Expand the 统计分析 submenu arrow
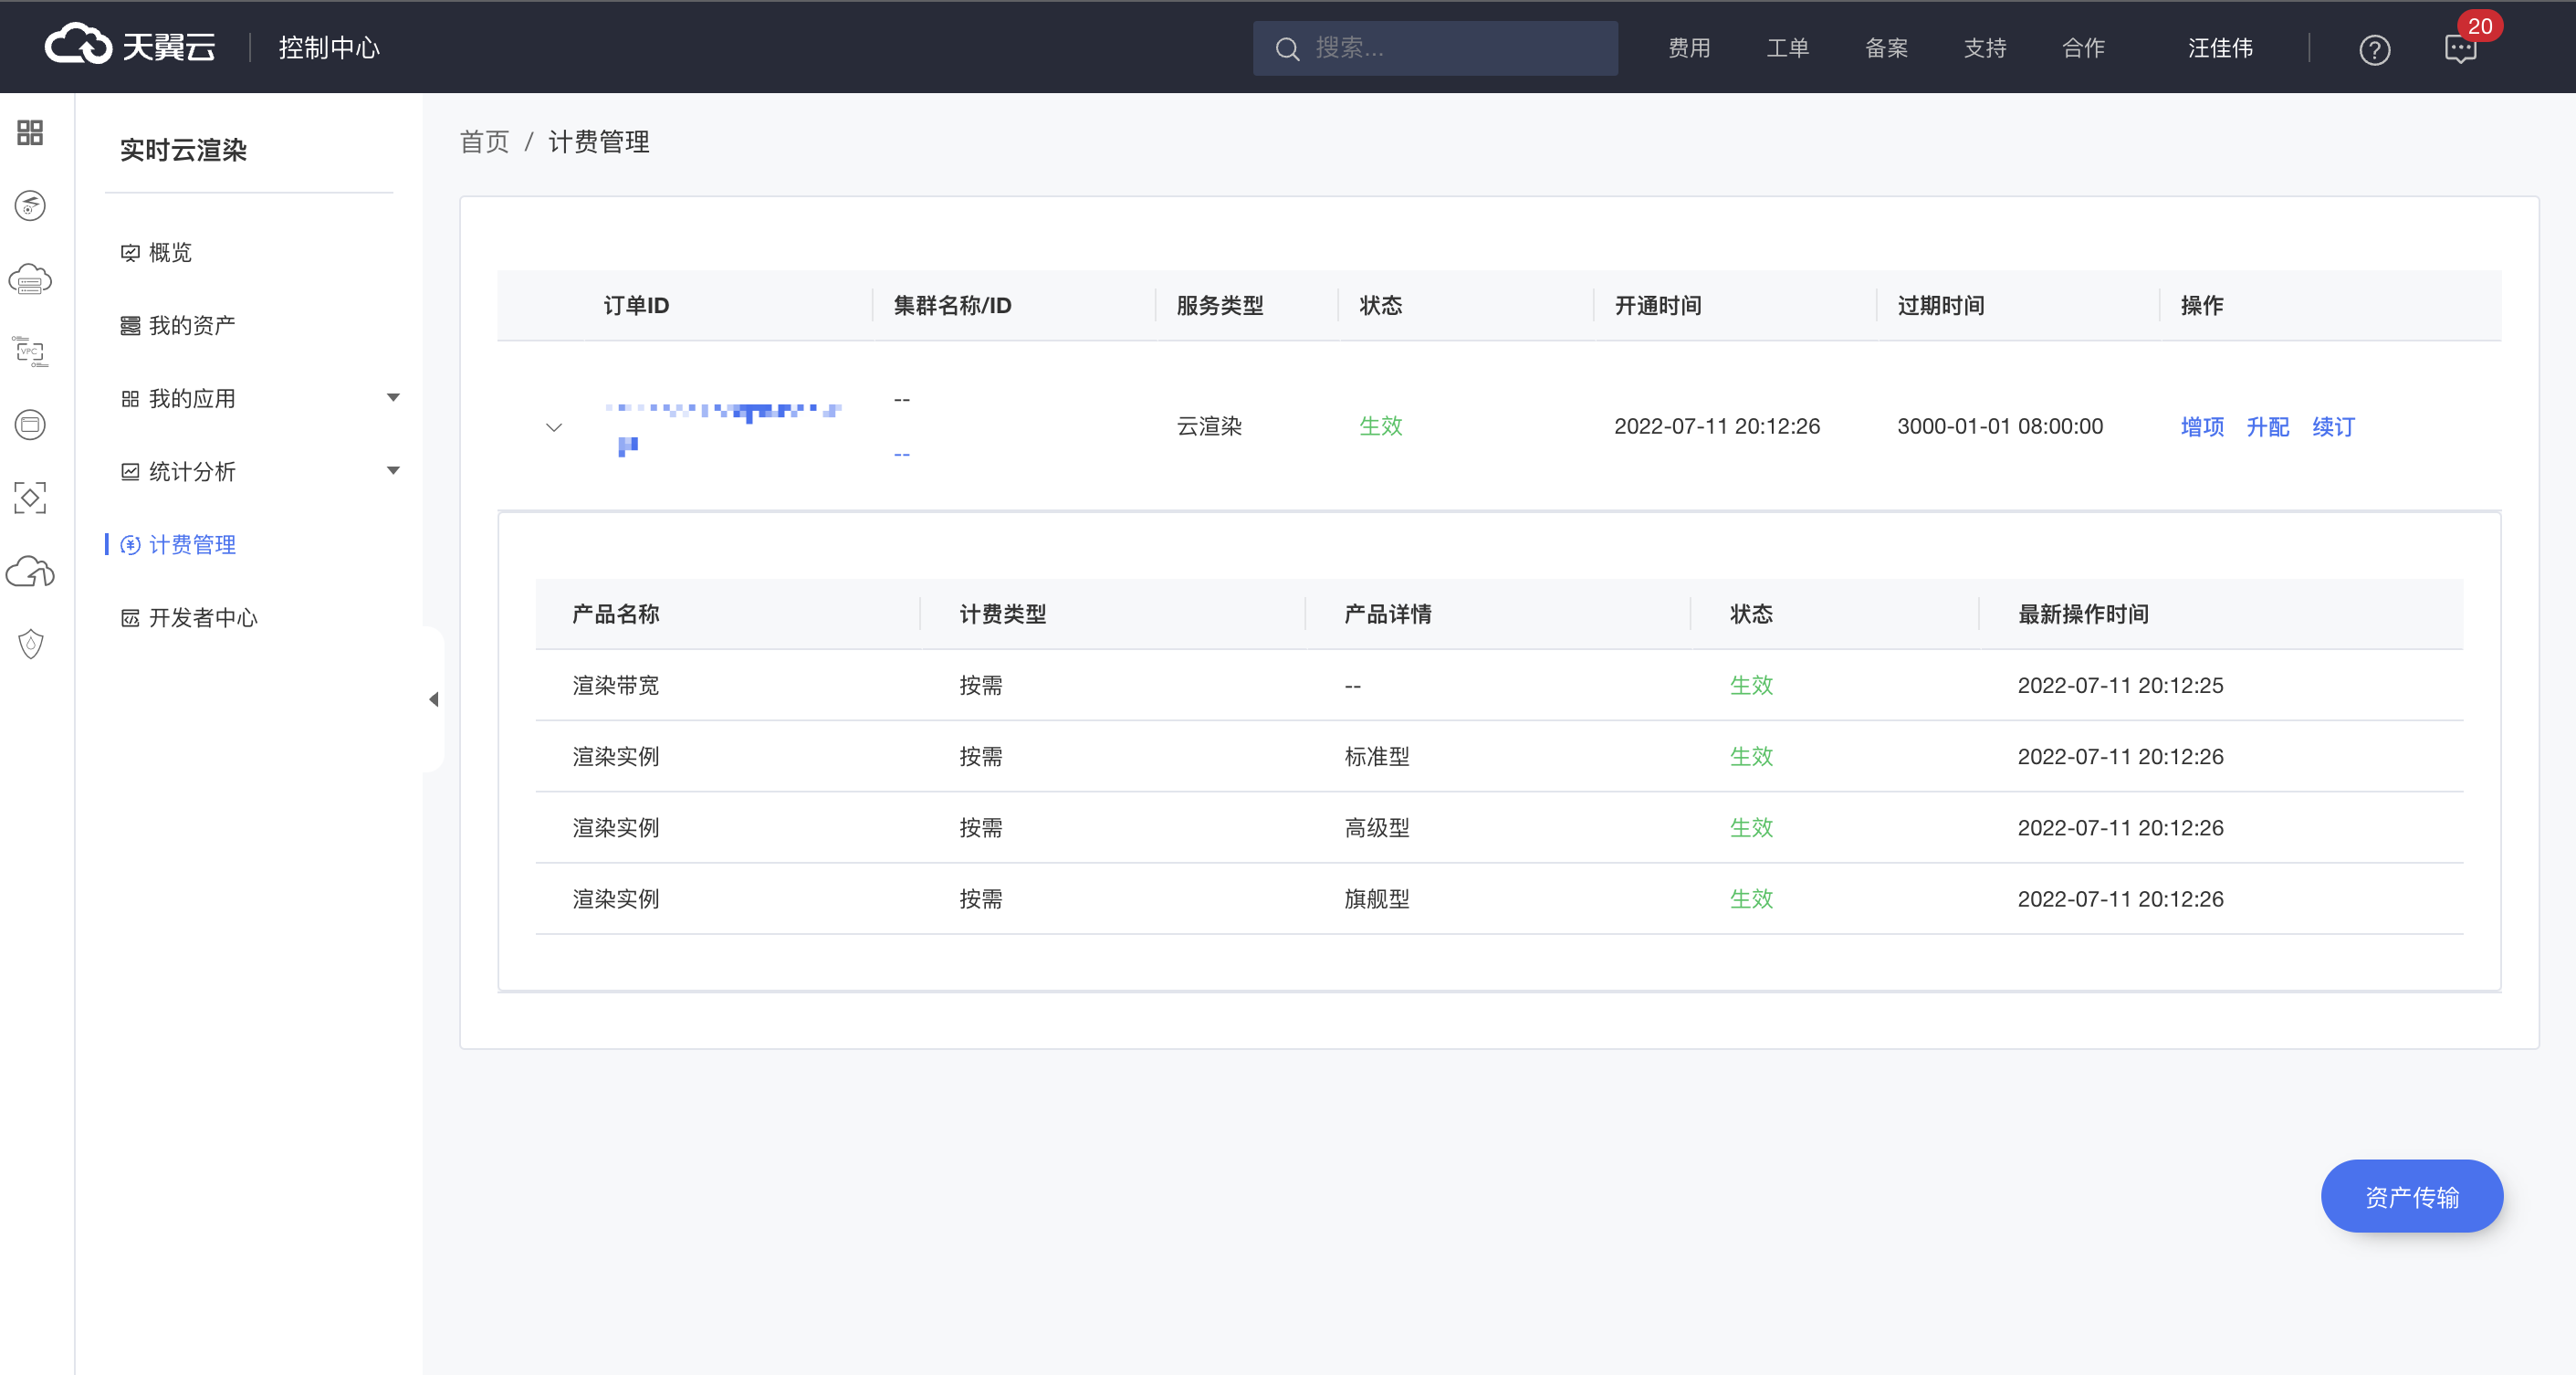Screen dimensions: 2576x1375 point(393,471)
